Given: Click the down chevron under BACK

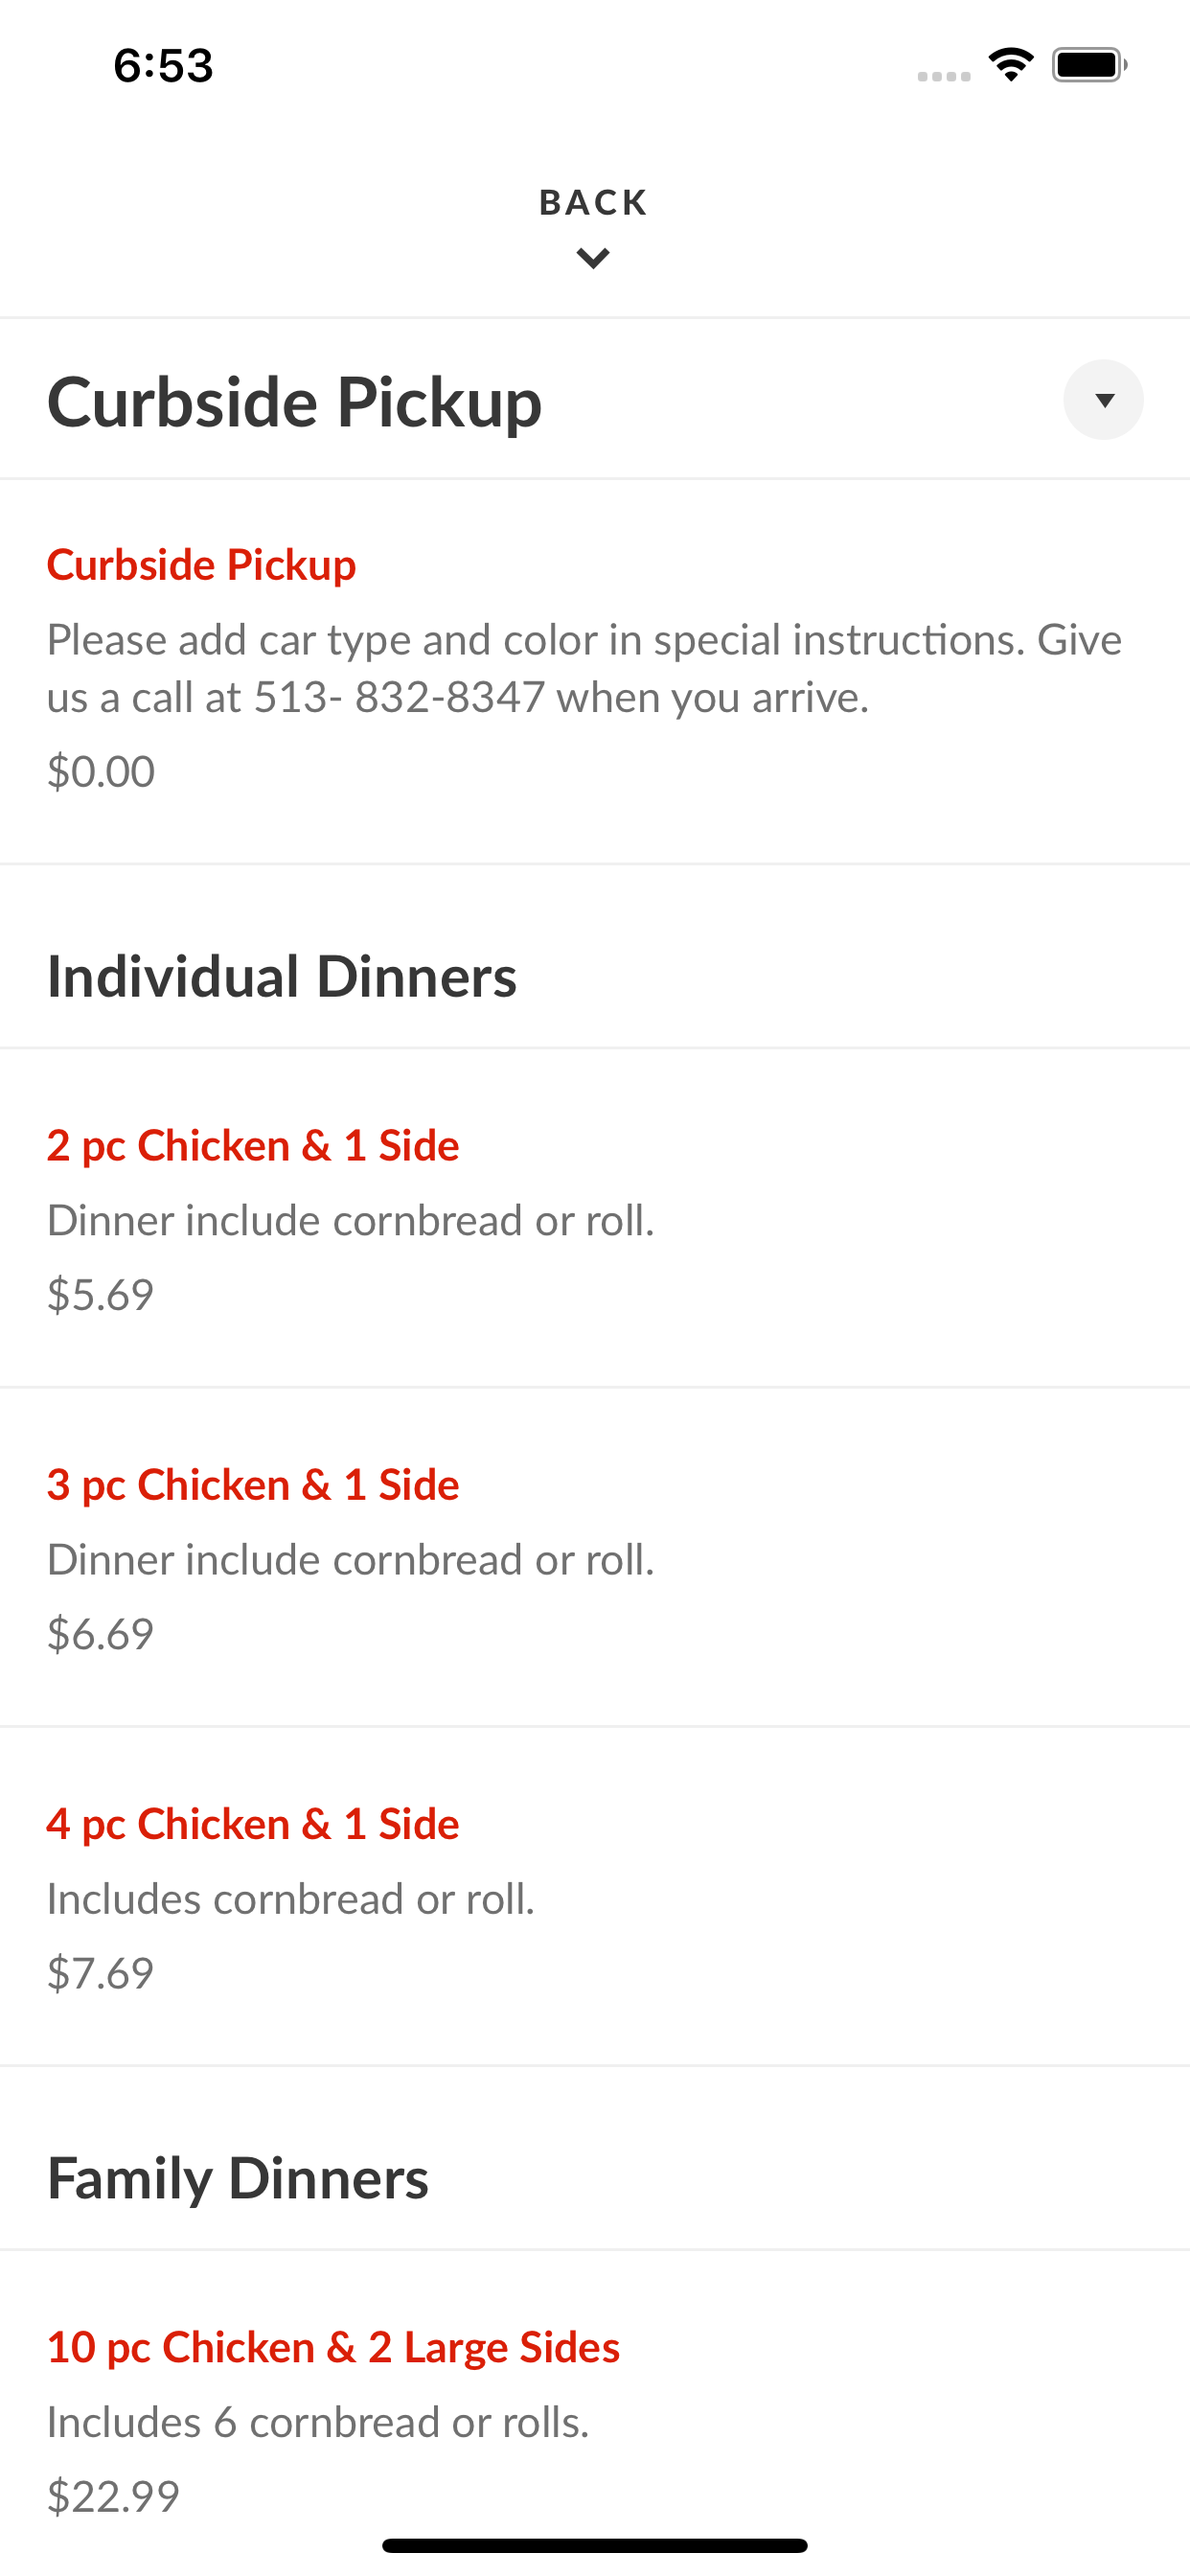Looking at the screenshot, I should (x=594, y=258).
